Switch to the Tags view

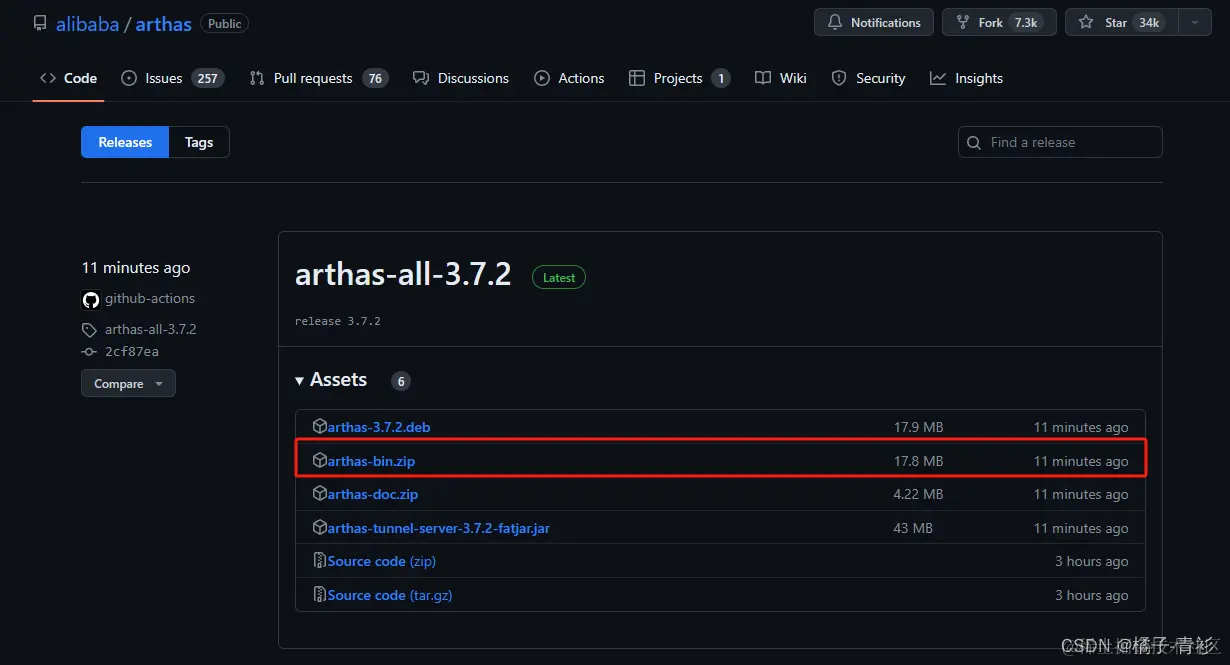(199, 142)
